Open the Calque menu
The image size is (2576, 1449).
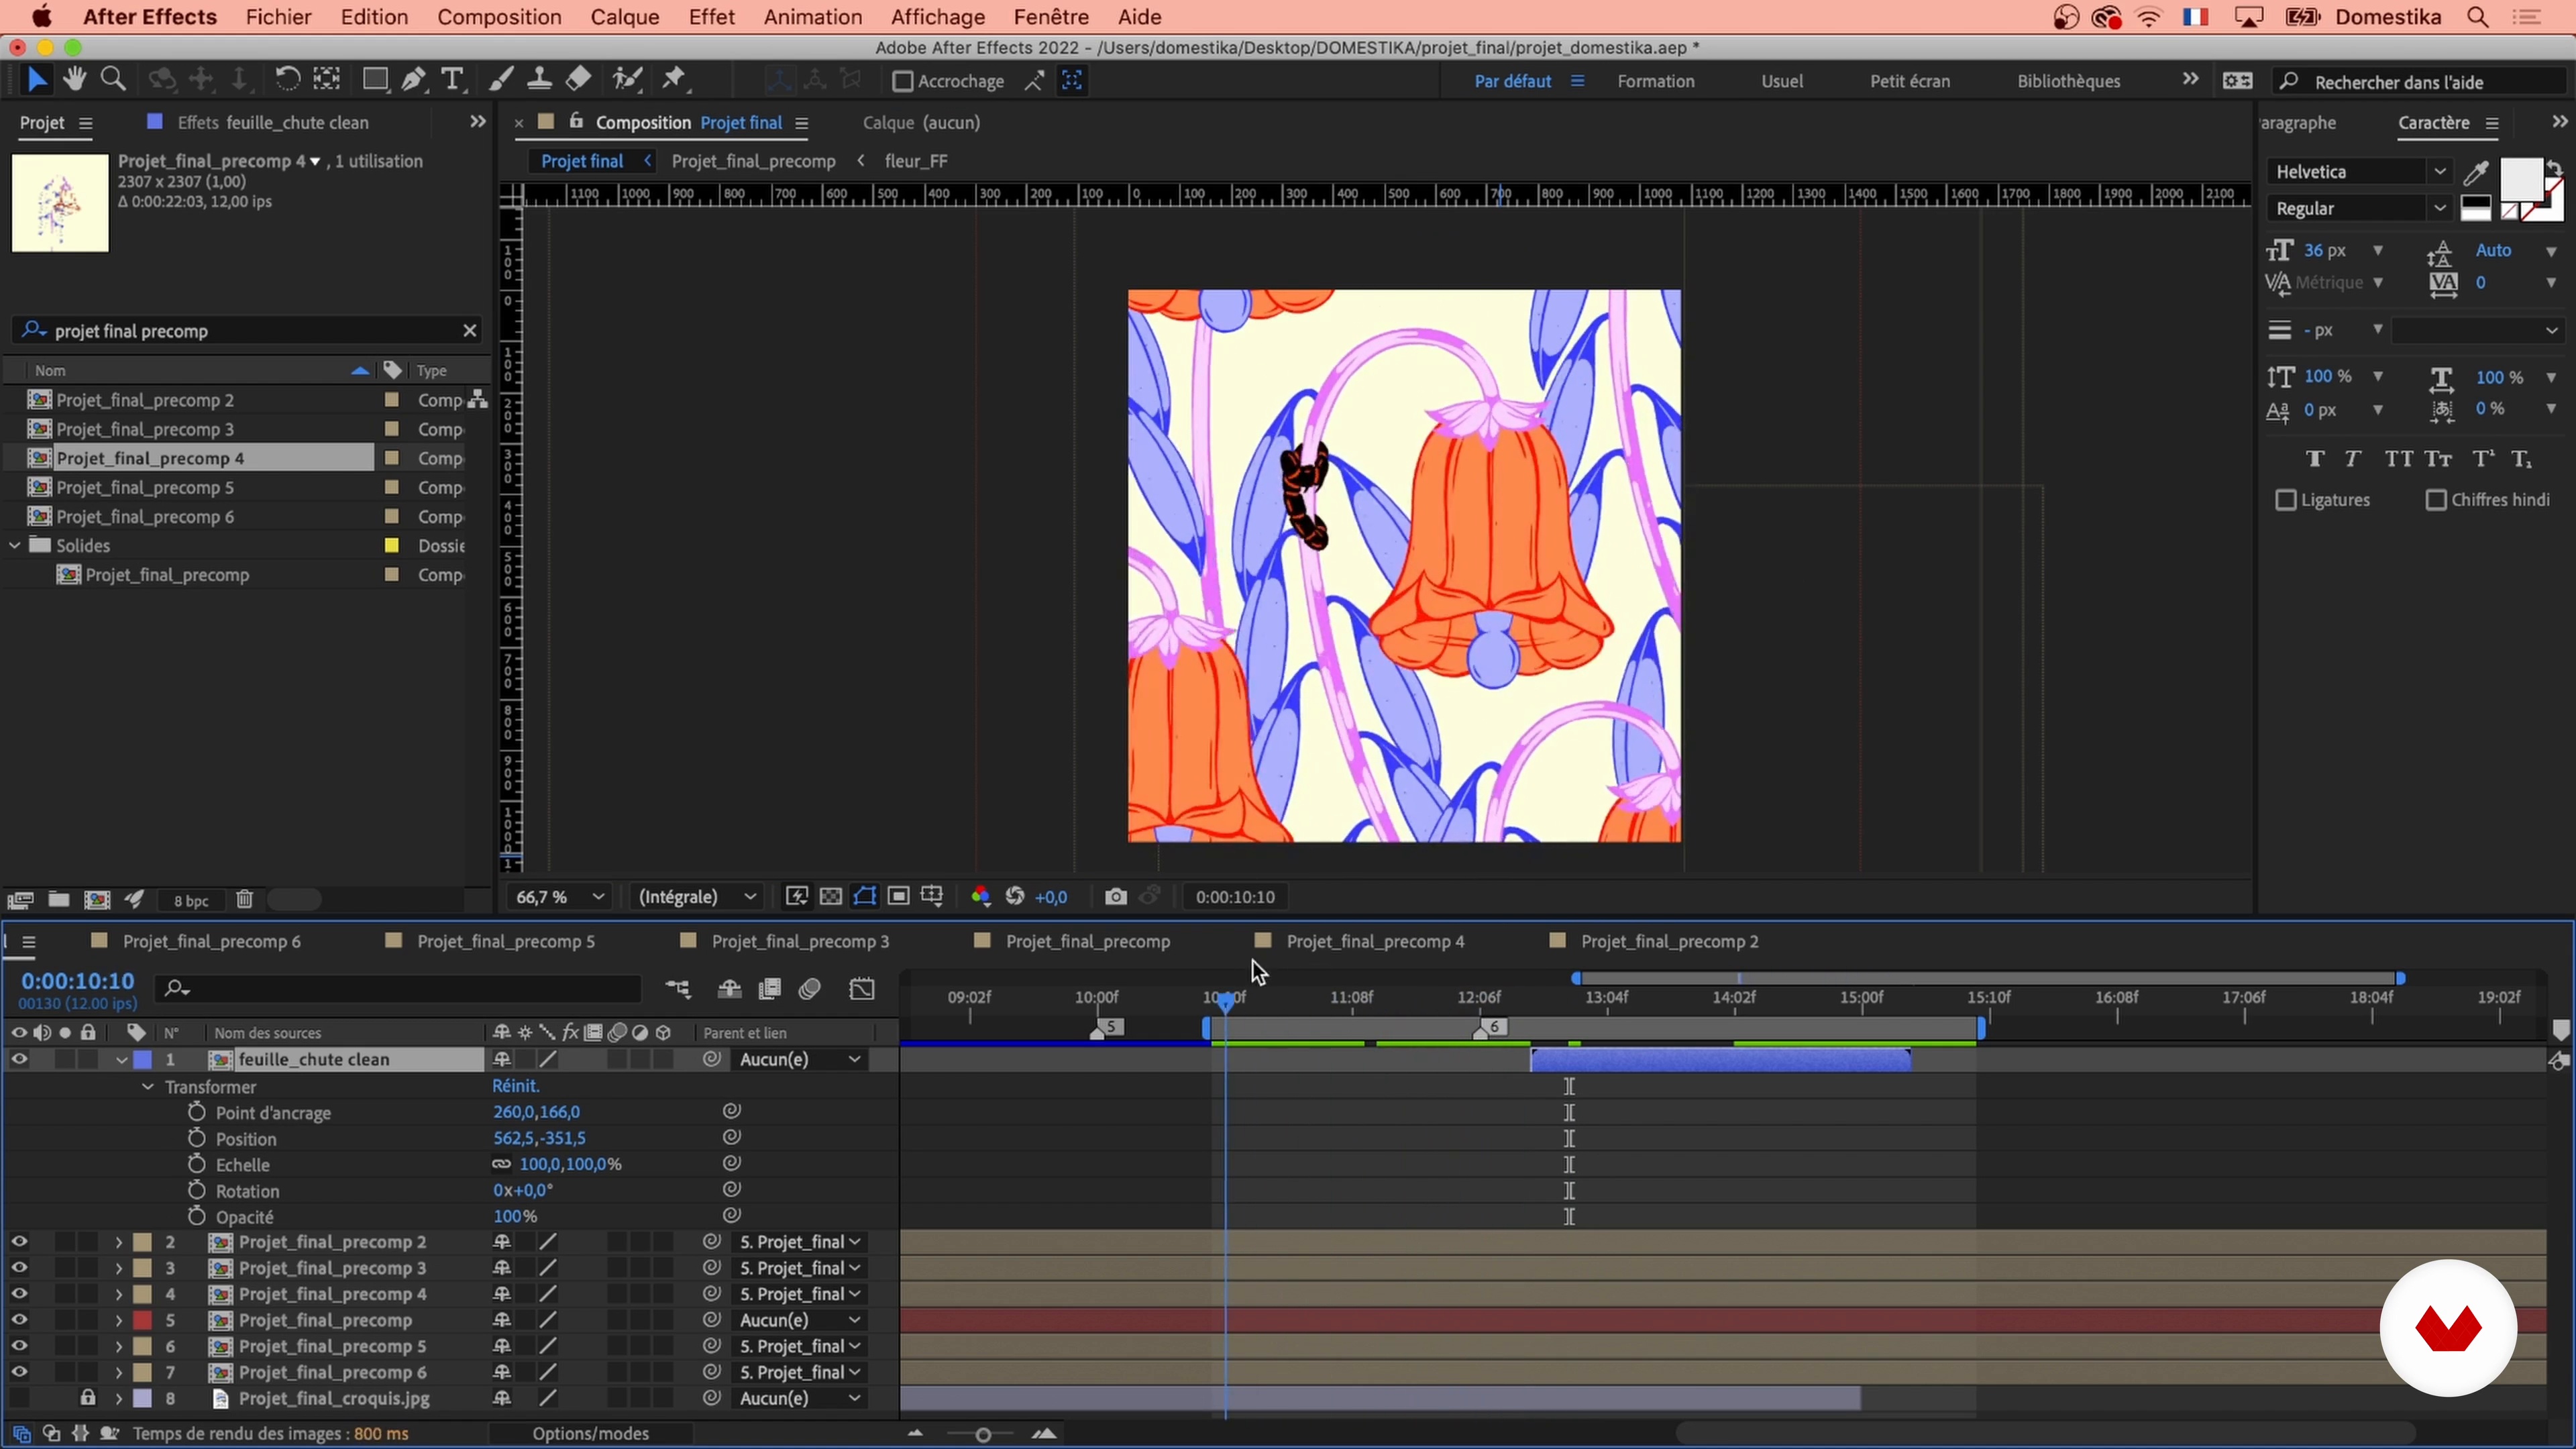[x=624, y=17]
